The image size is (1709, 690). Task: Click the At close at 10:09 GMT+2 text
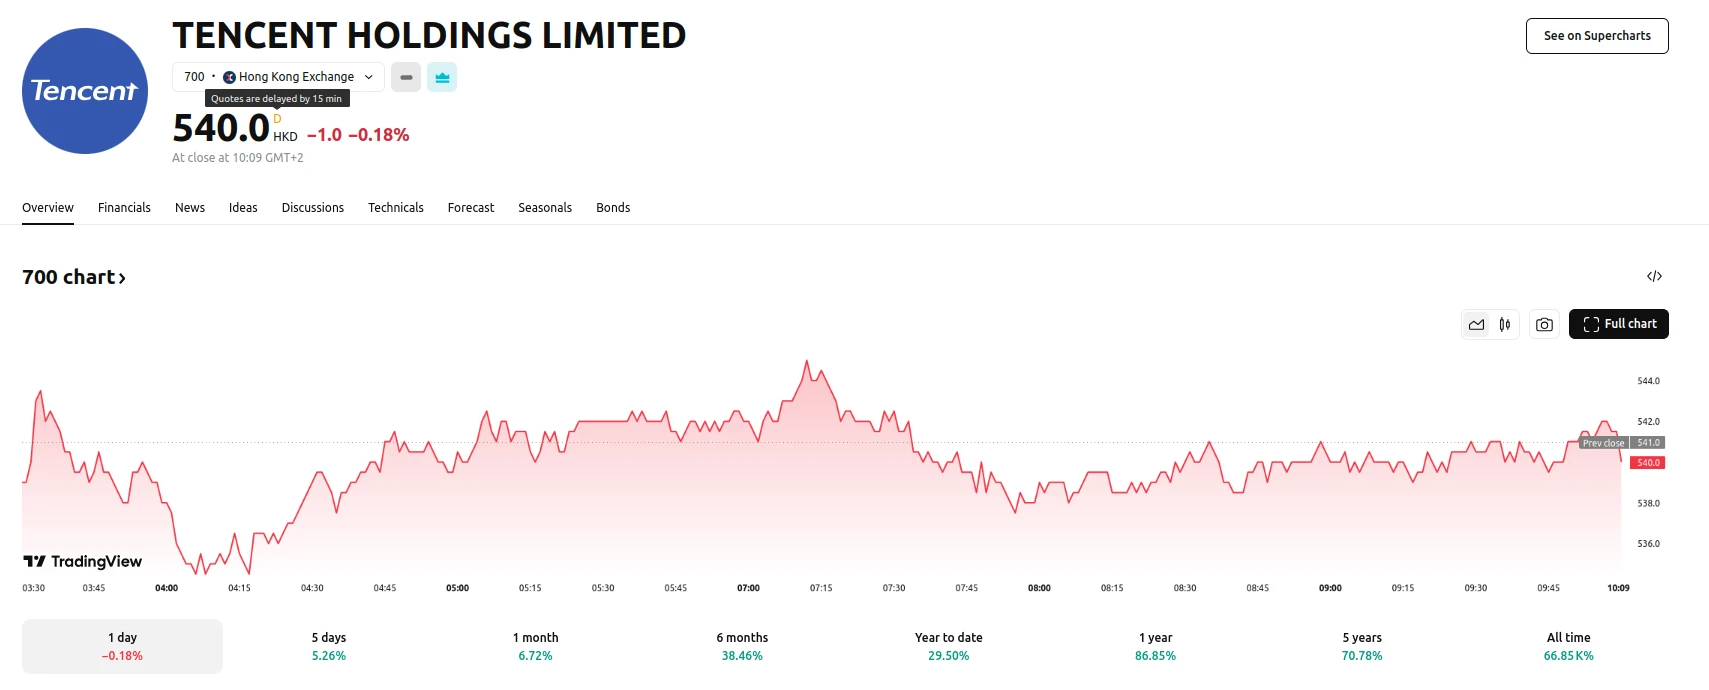point(238,158)
